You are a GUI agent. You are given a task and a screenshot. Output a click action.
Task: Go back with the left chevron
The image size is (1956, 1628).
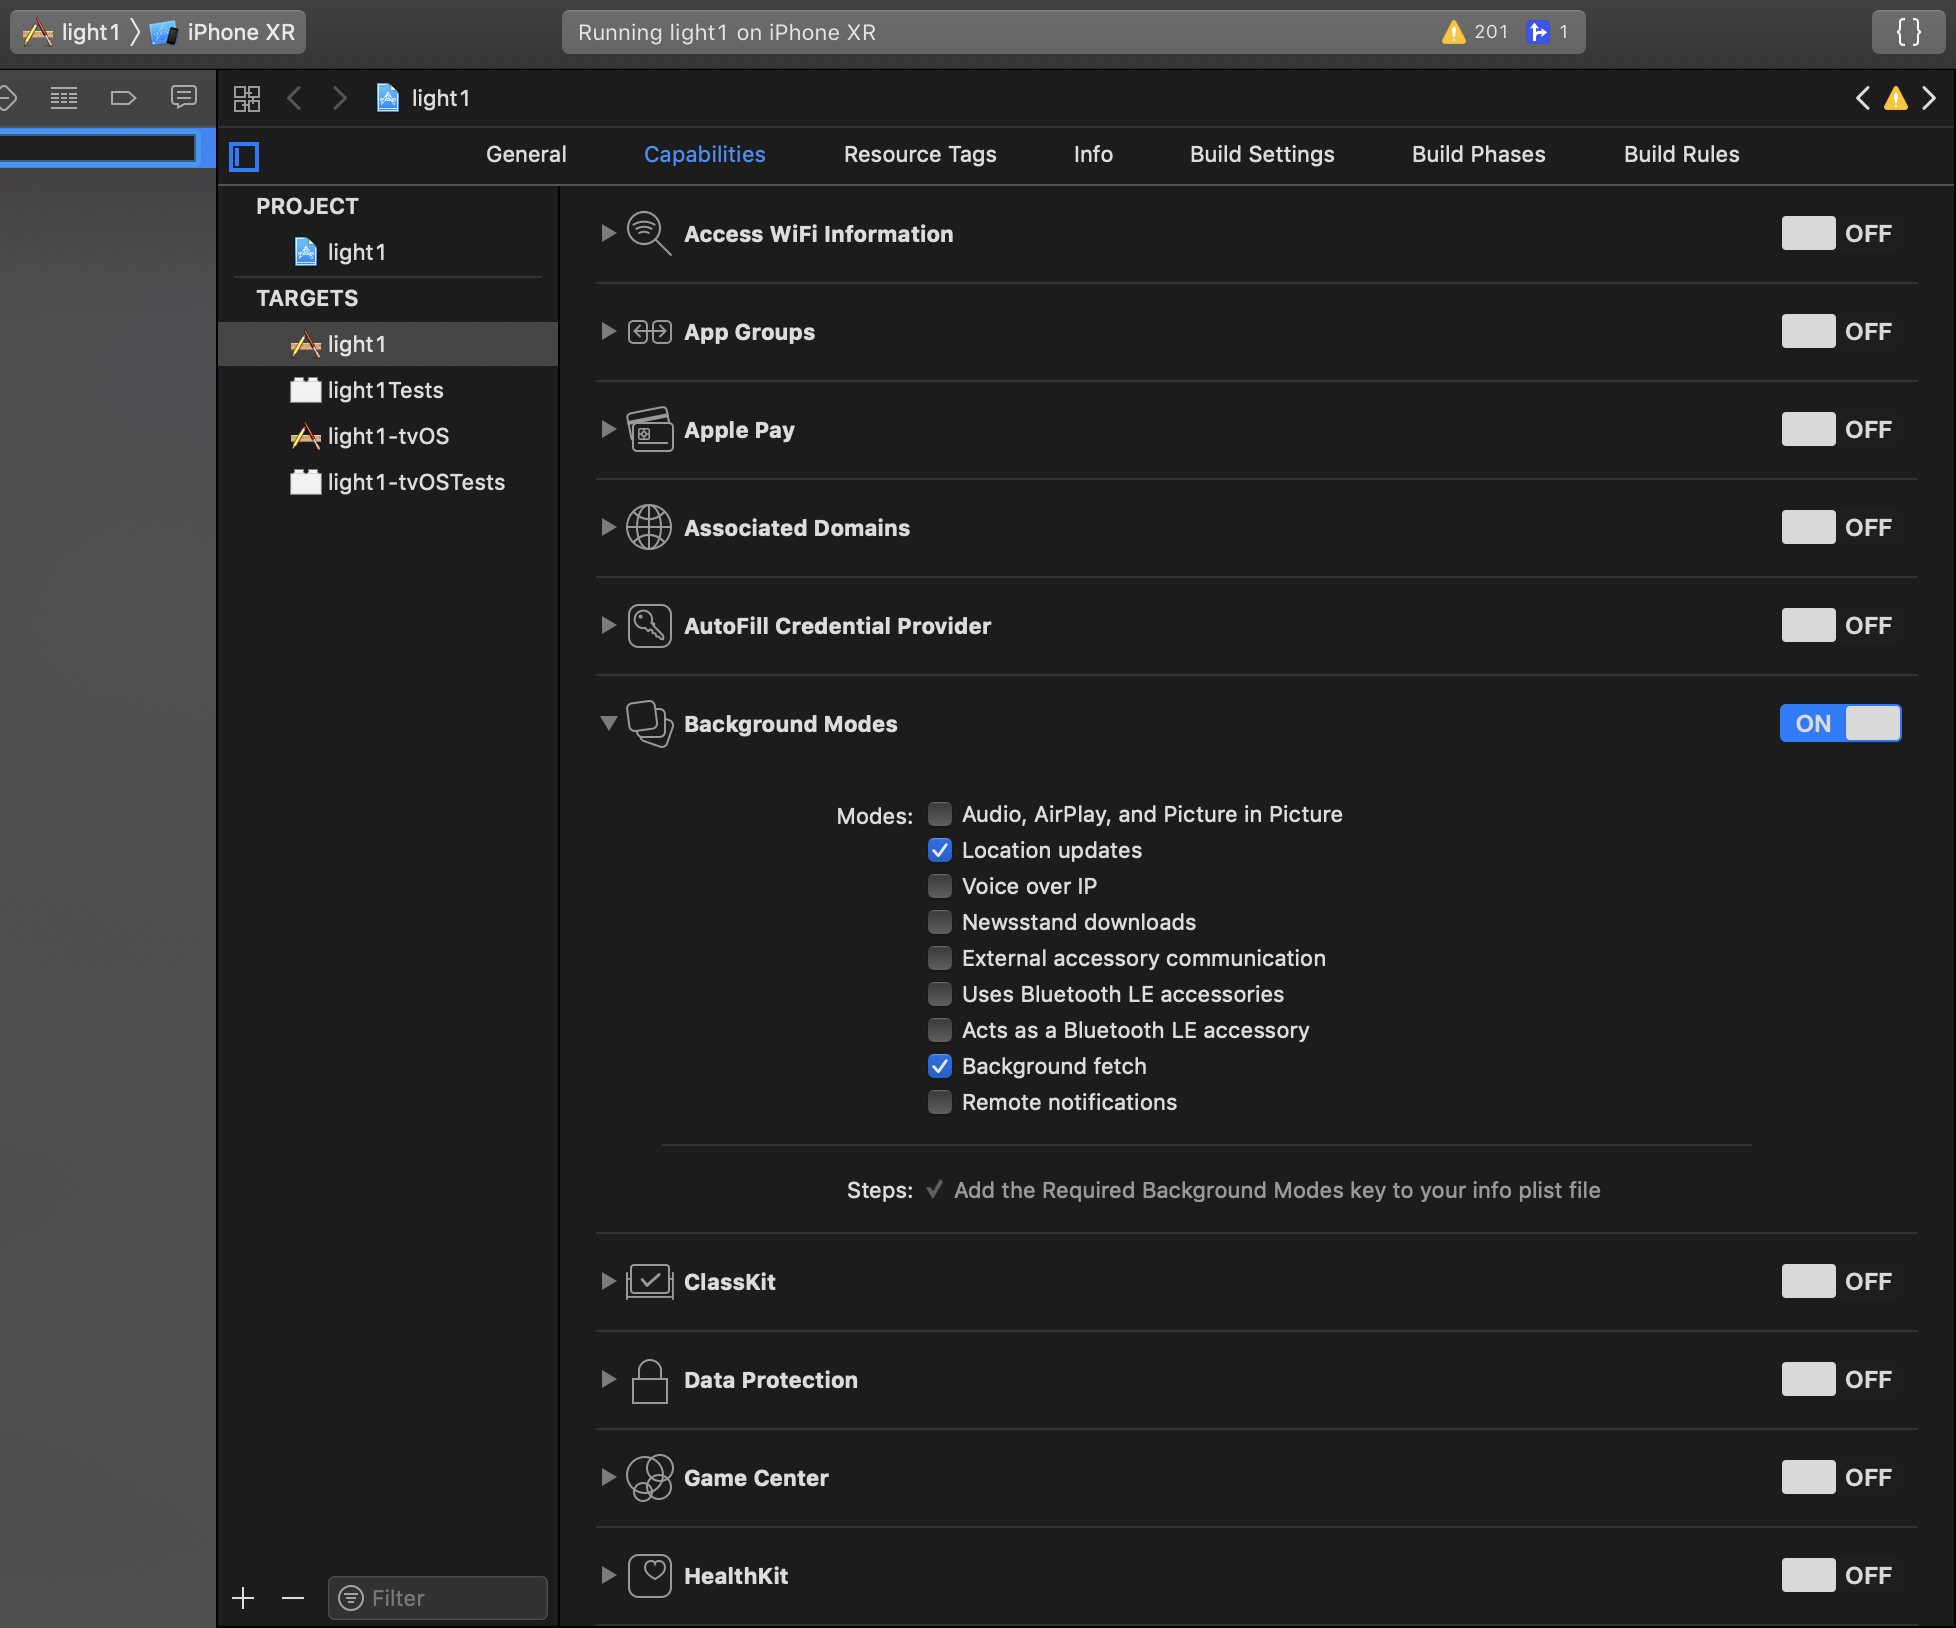294,98
